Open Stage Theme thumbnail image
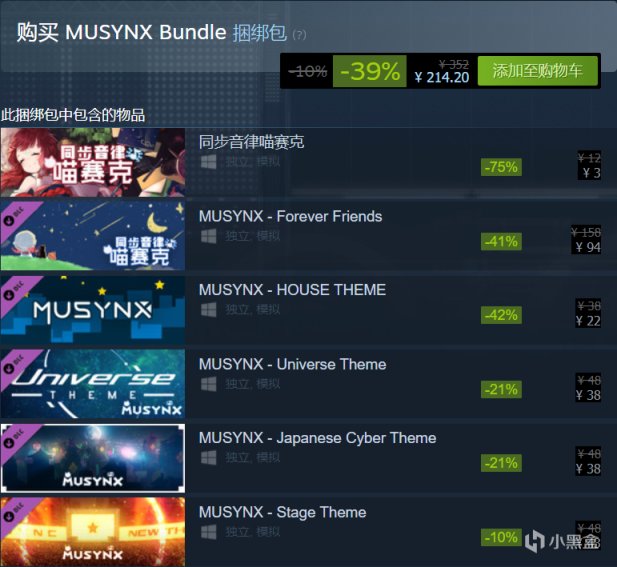 click(93, 532)
